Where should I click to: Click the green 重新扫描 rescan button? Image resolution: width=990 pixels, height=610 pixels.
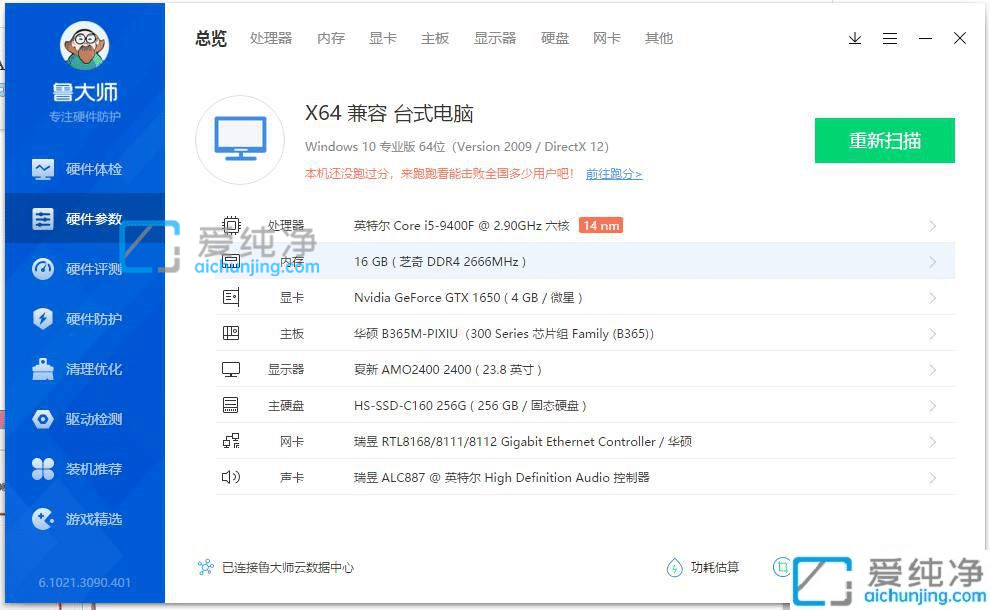point(884,140)
